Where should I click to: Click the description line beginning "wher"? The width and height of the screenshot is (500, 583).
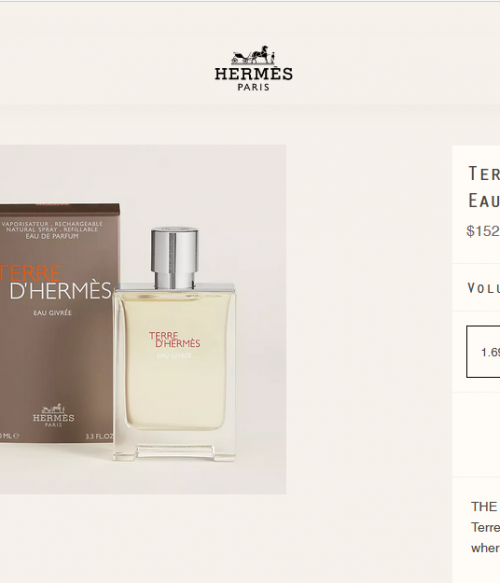tap(486, 548)
